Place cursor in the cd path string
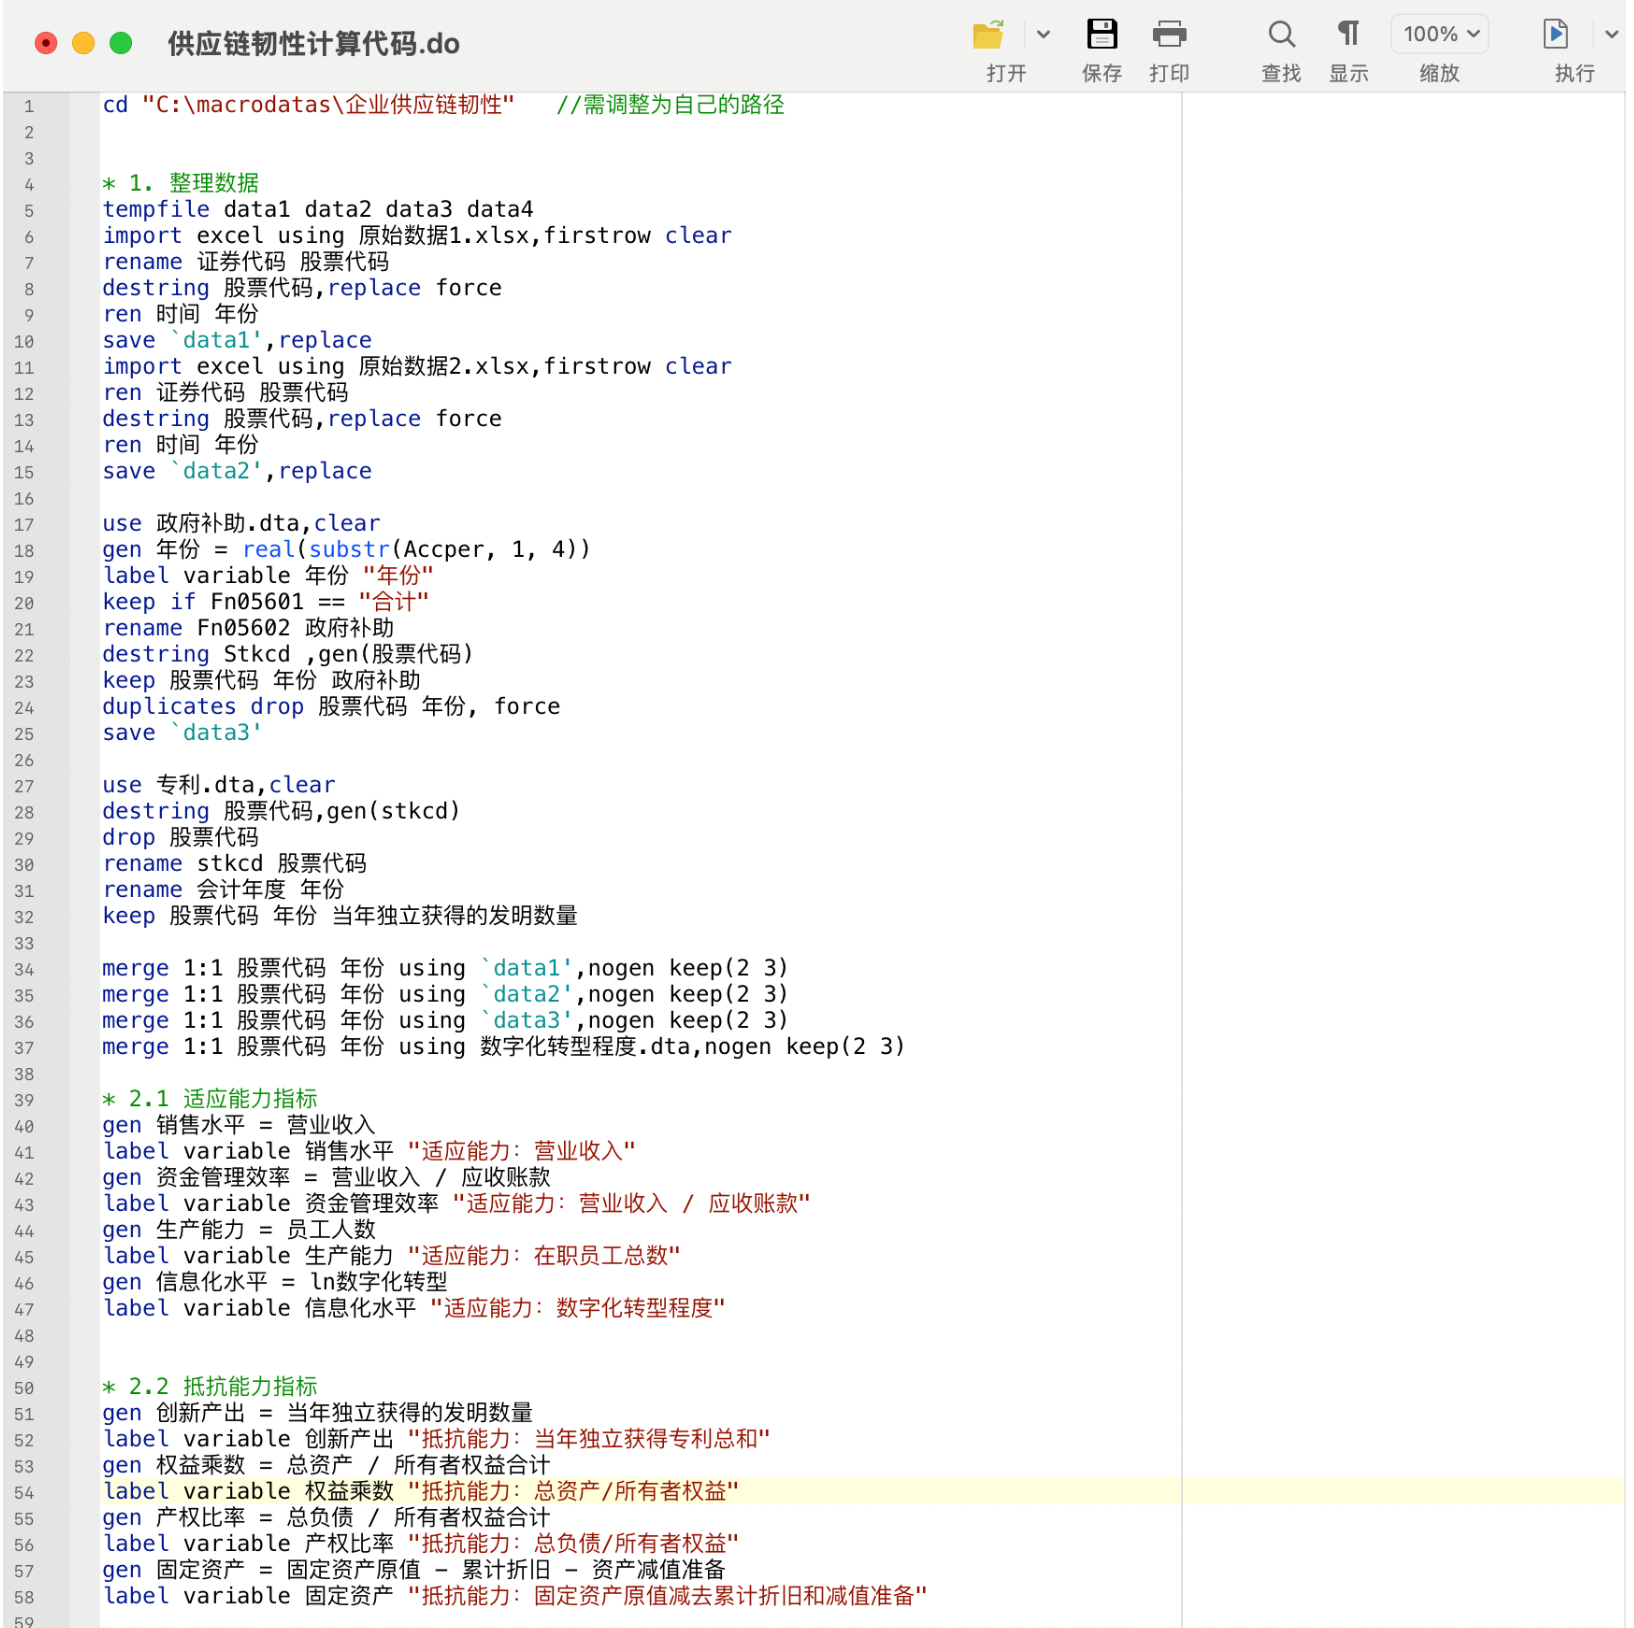This screenshot has width=1634, height=1628. pos(330,105)
